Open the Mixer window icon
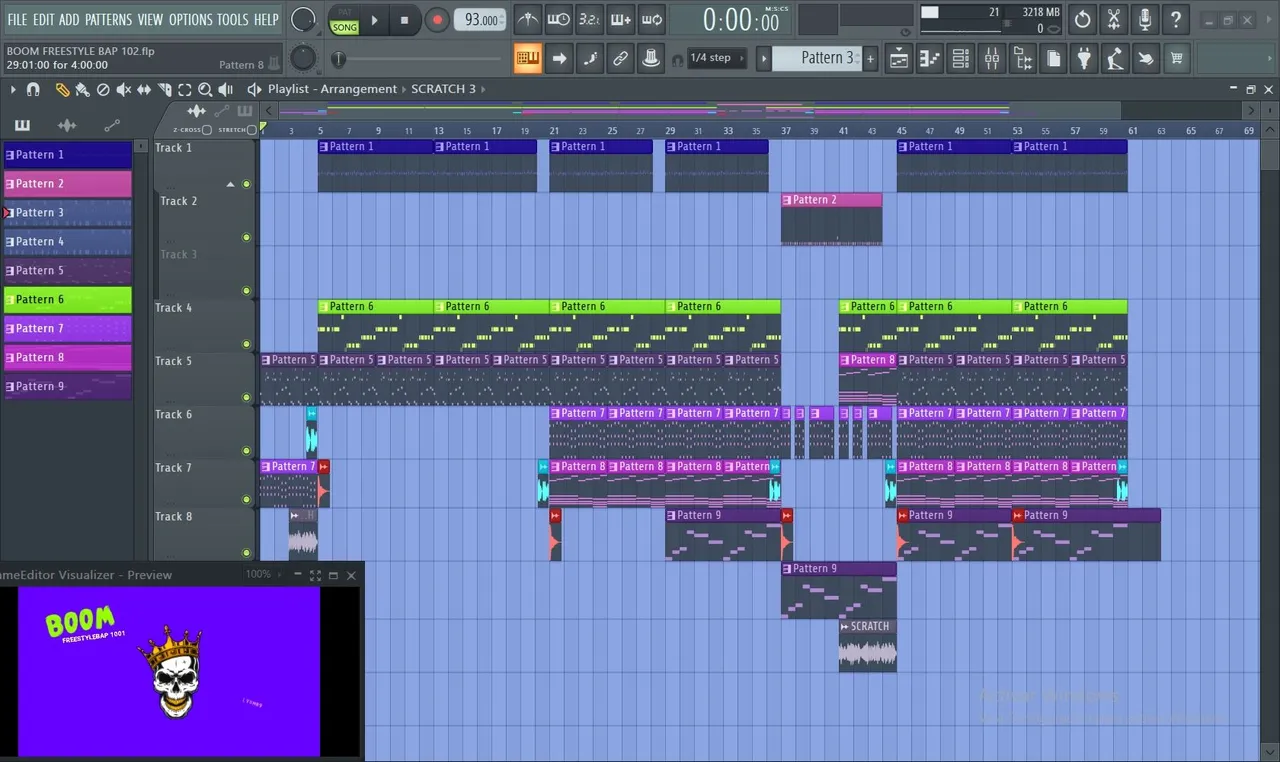This screenshot has height=762, width=1280. [991, 58]
